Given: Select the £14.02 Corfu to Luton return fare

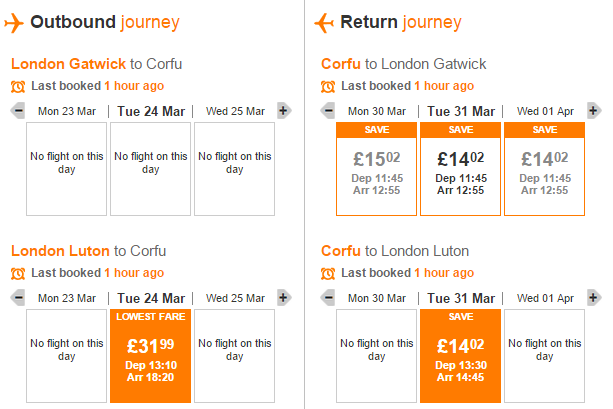Looking at the screenshot, I should [x=461, y=356].
